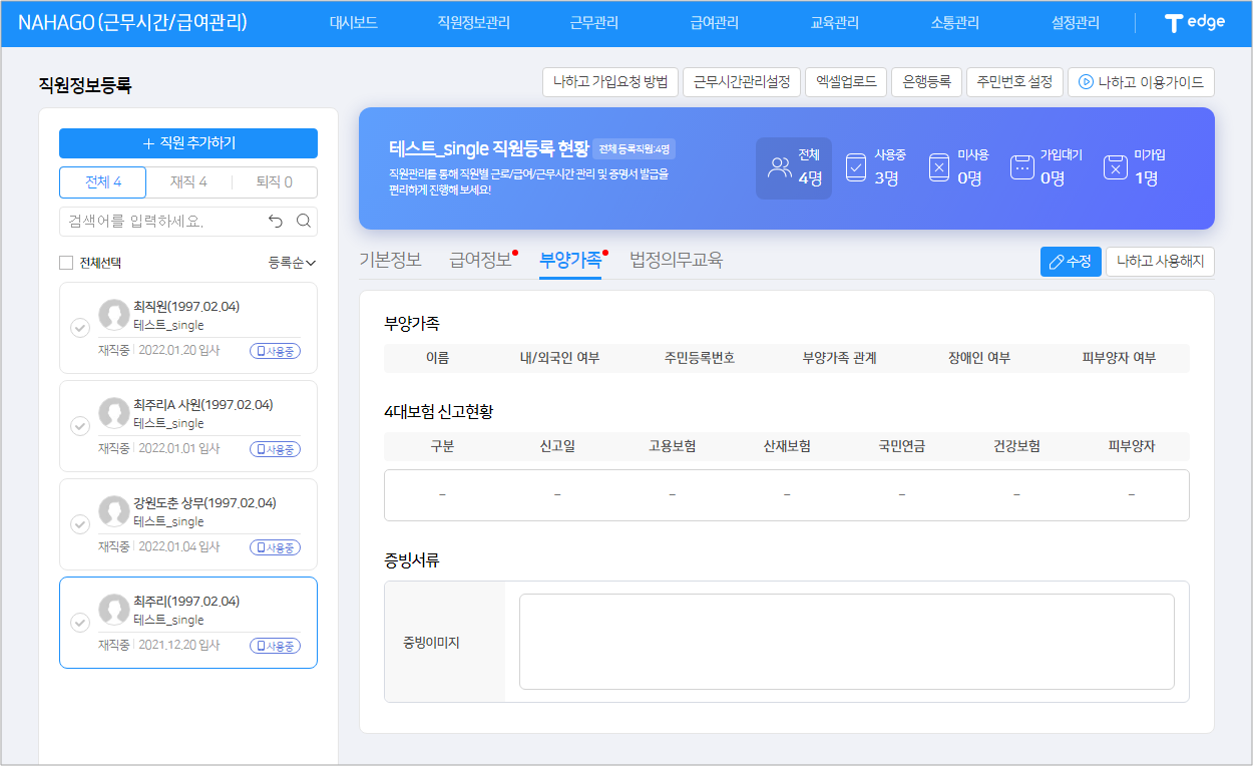Image resolution: width=1253 pixels, height=766 pixels.
Task: Switch to the 법정의무교육 tab
Action: [676, 260]
